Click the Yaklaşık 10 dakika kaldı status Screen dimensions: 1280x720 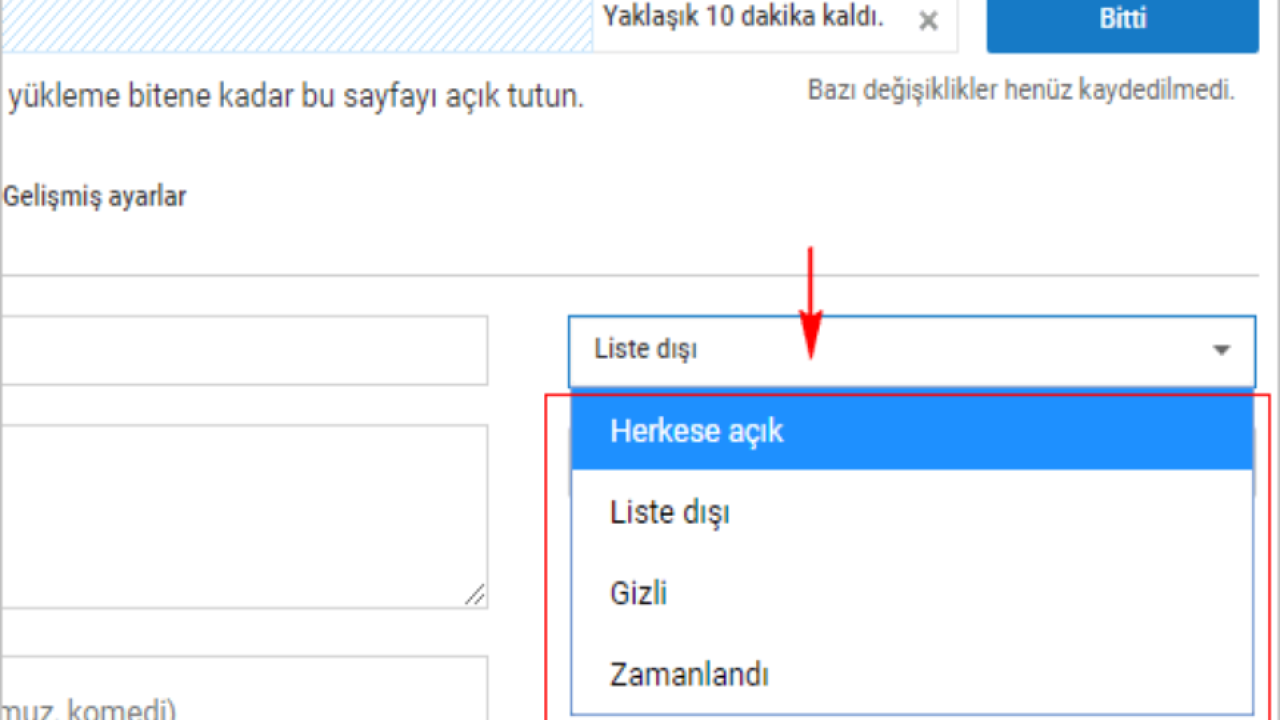click(743, 18)
